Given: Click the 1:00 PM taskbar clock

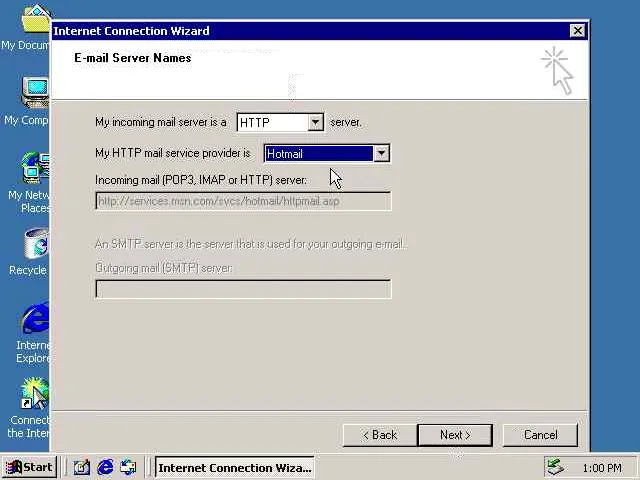Looking at the screenshot, I should 602,468.
